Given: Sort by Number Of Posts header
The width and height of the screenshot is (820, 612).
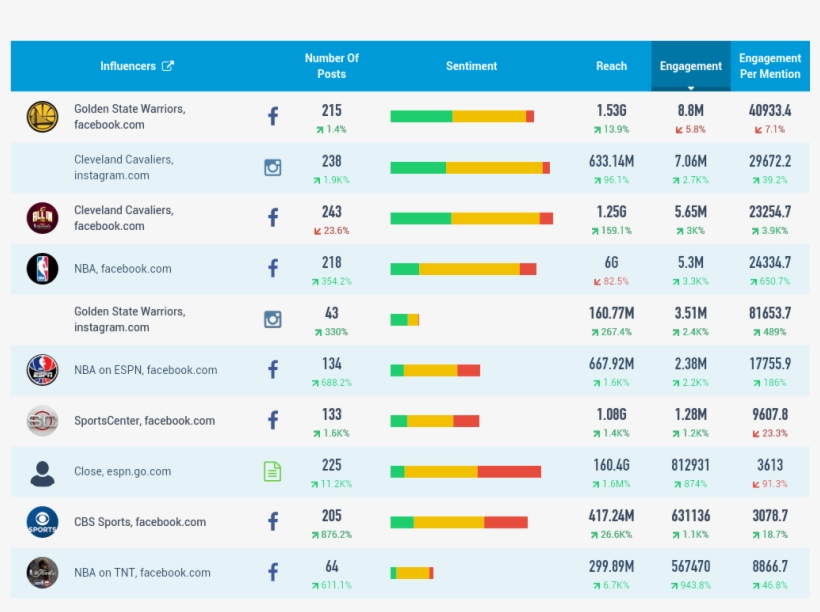Looking at the screenshot, I should [x=332, y=66].
